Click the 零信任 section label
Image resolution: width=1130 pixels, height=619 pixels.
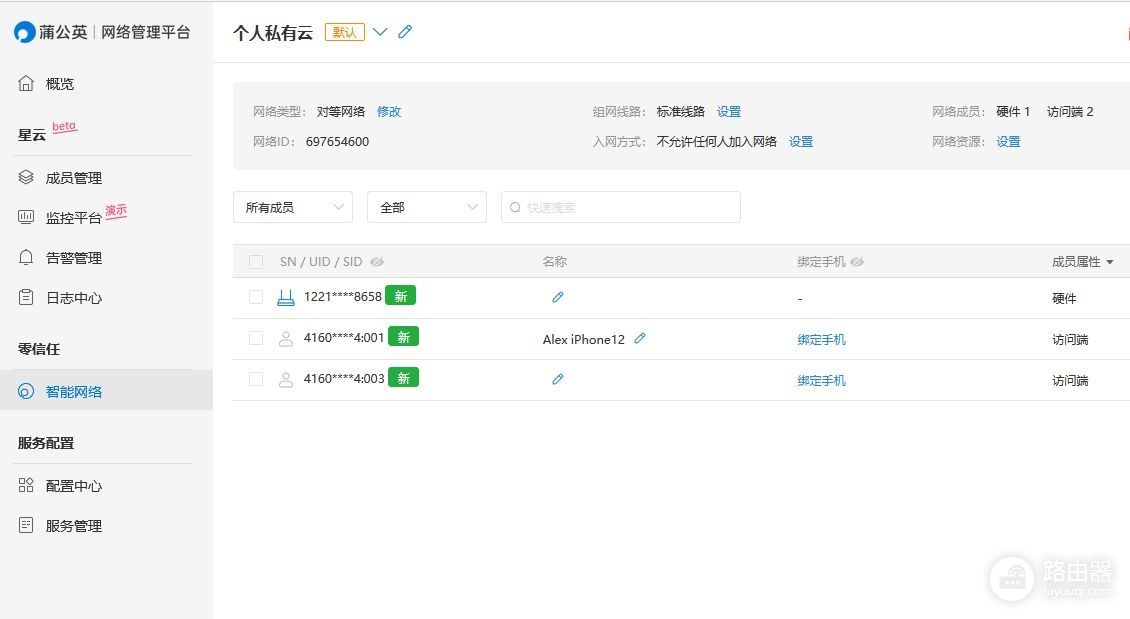click(x=39, y=349)
